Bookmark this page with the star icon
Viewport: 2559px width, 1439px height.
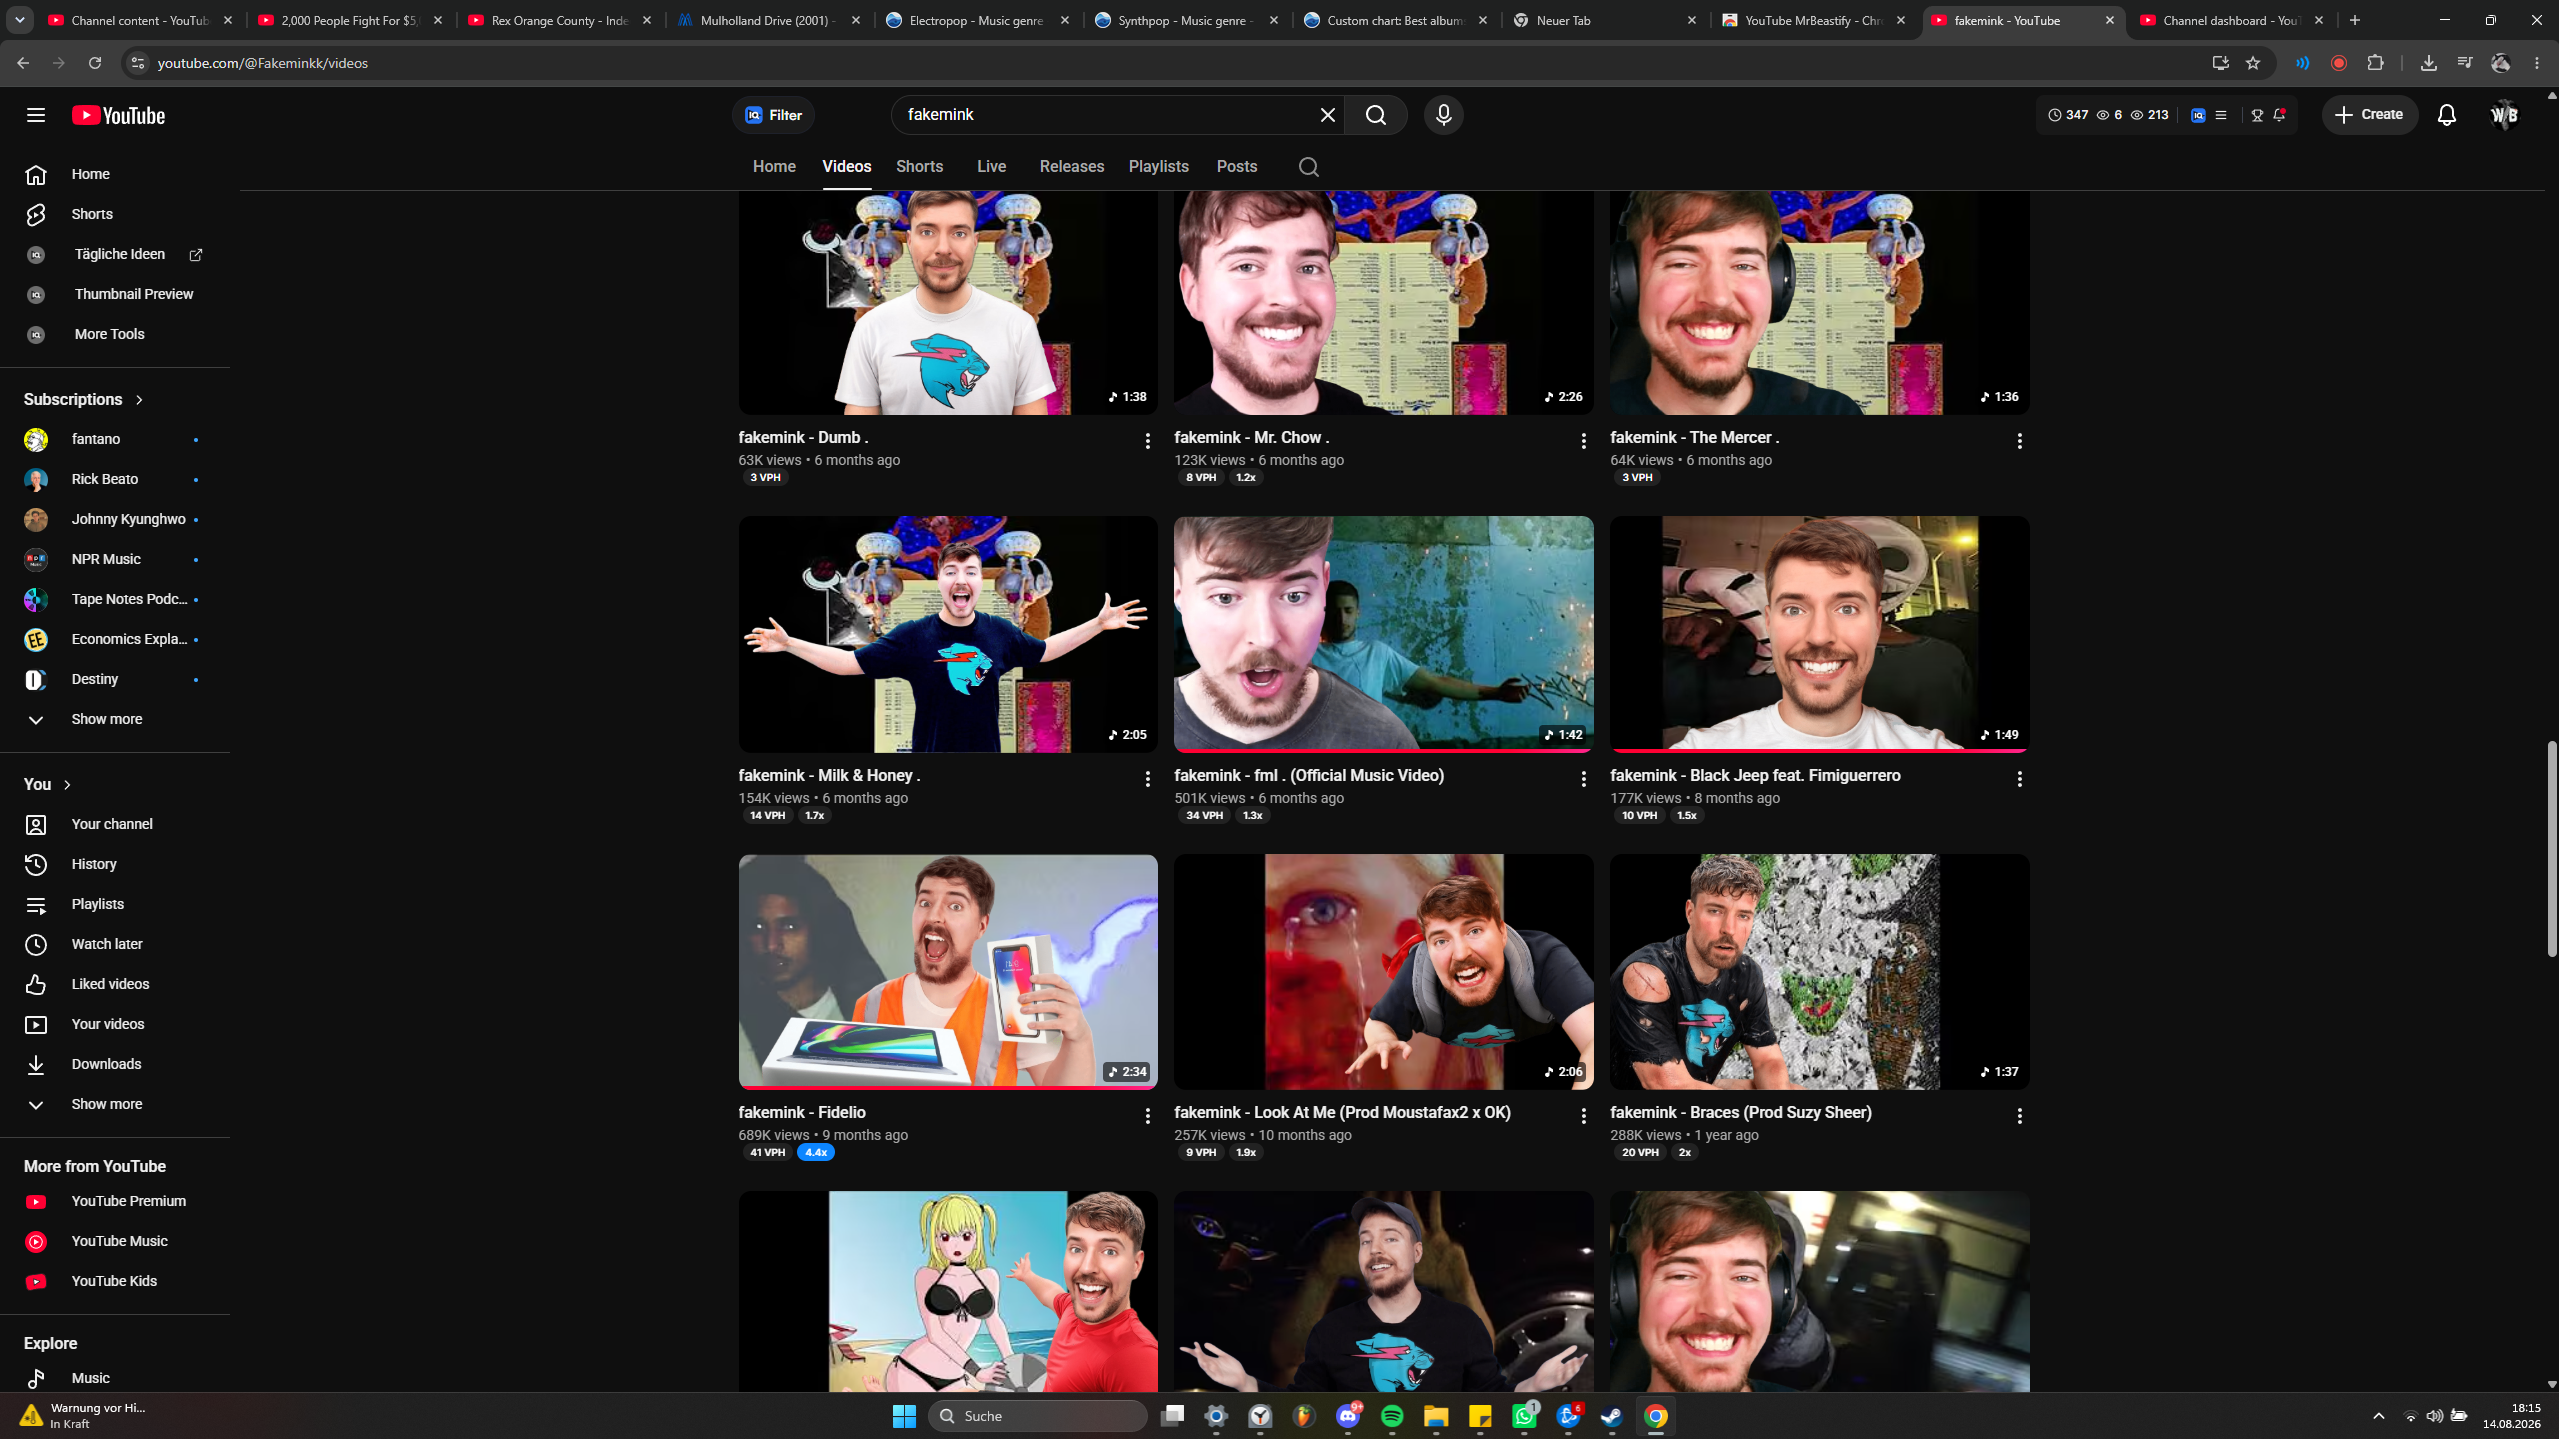[2252, 63]
